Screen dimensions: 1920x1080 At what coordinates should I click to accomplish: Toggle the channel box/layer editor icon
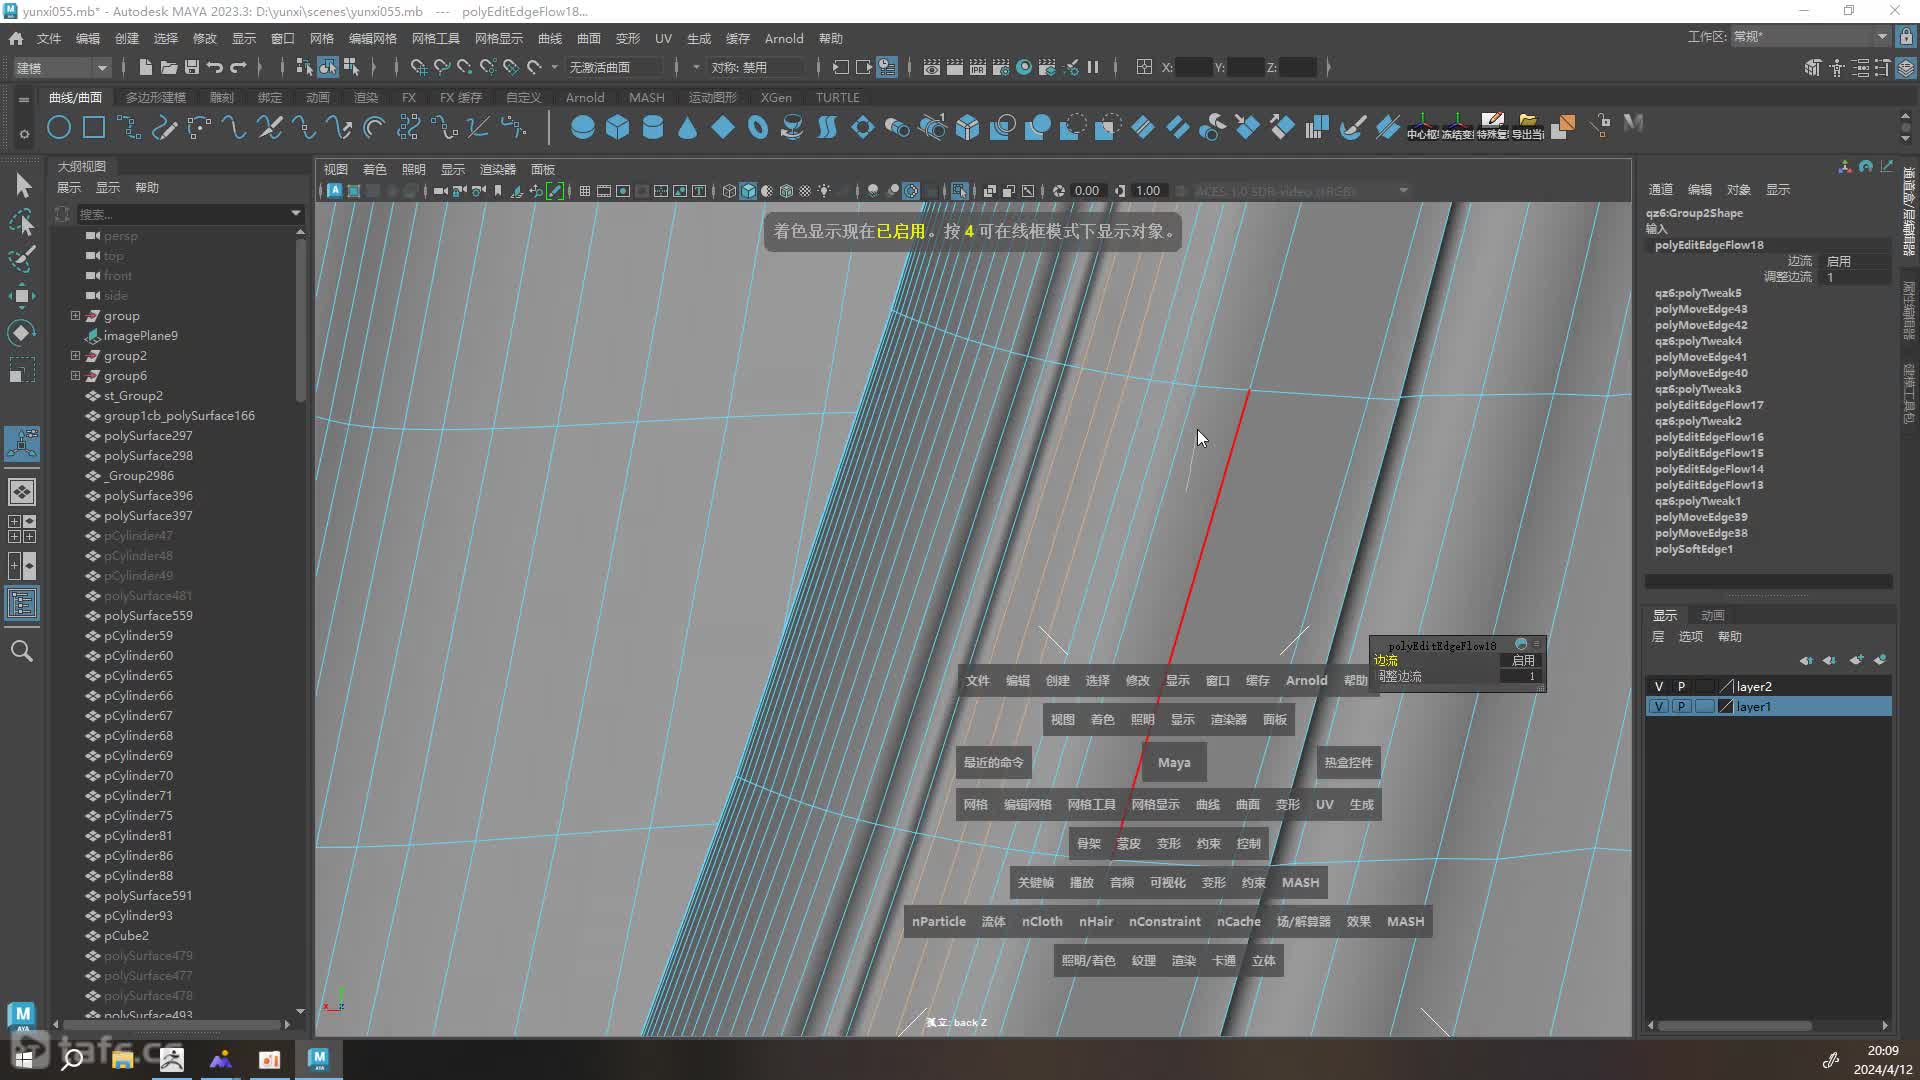click(x=1907, y=68)
